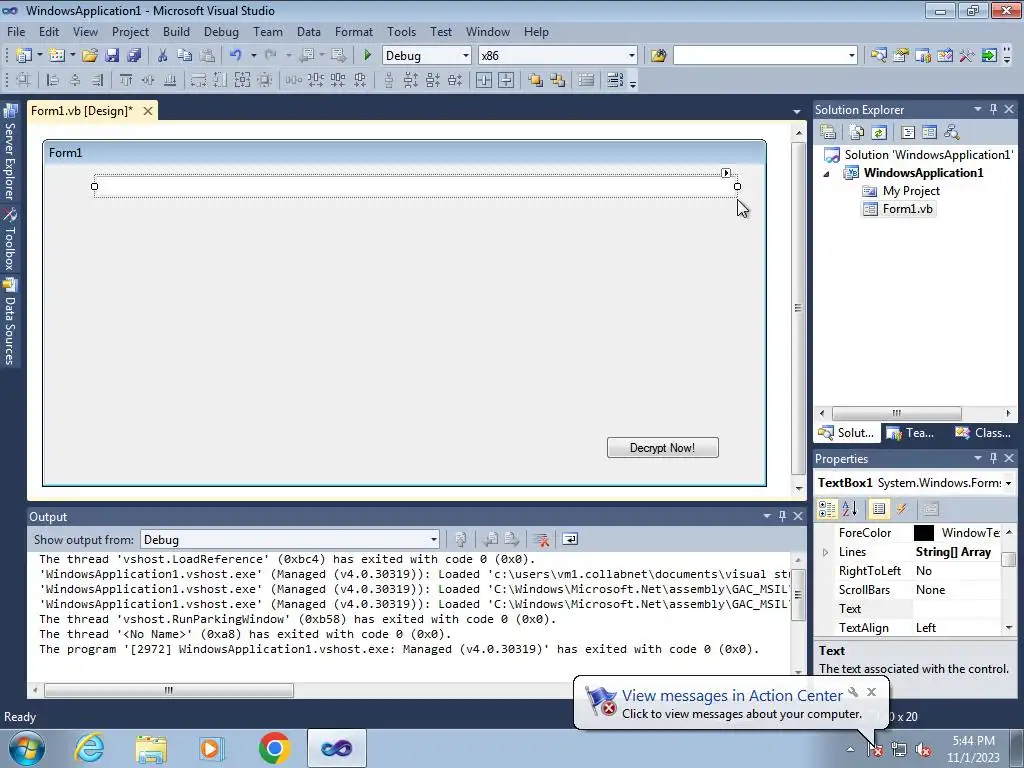Viewport: 1024px width, 768px height.
Task: Toggle the Properties list button
Action: coord(879,509)
